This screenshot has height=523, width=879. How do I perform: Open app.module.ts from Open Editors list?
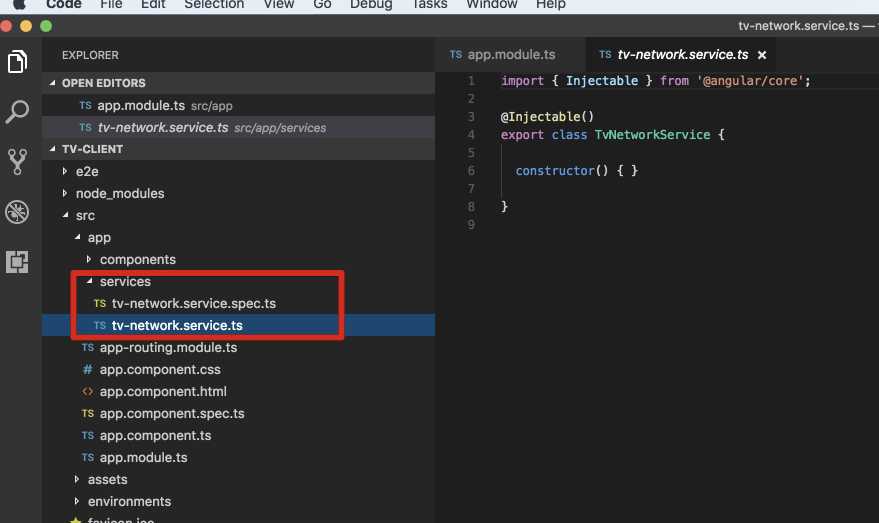click(x=238, y=105)
